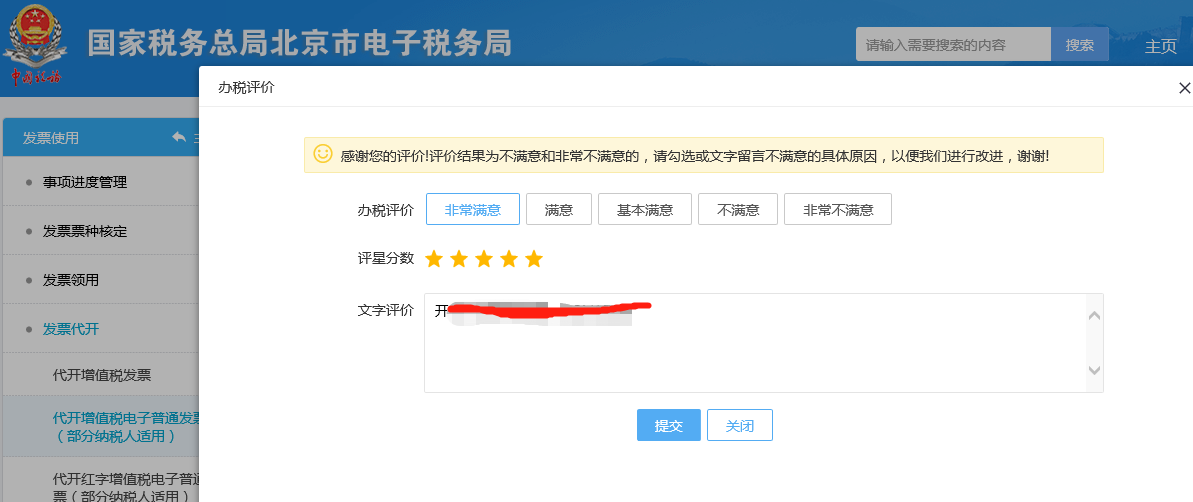Submit the evaluation with 提交
This screenshot has width=1193, height=502.
click(669, 425)
